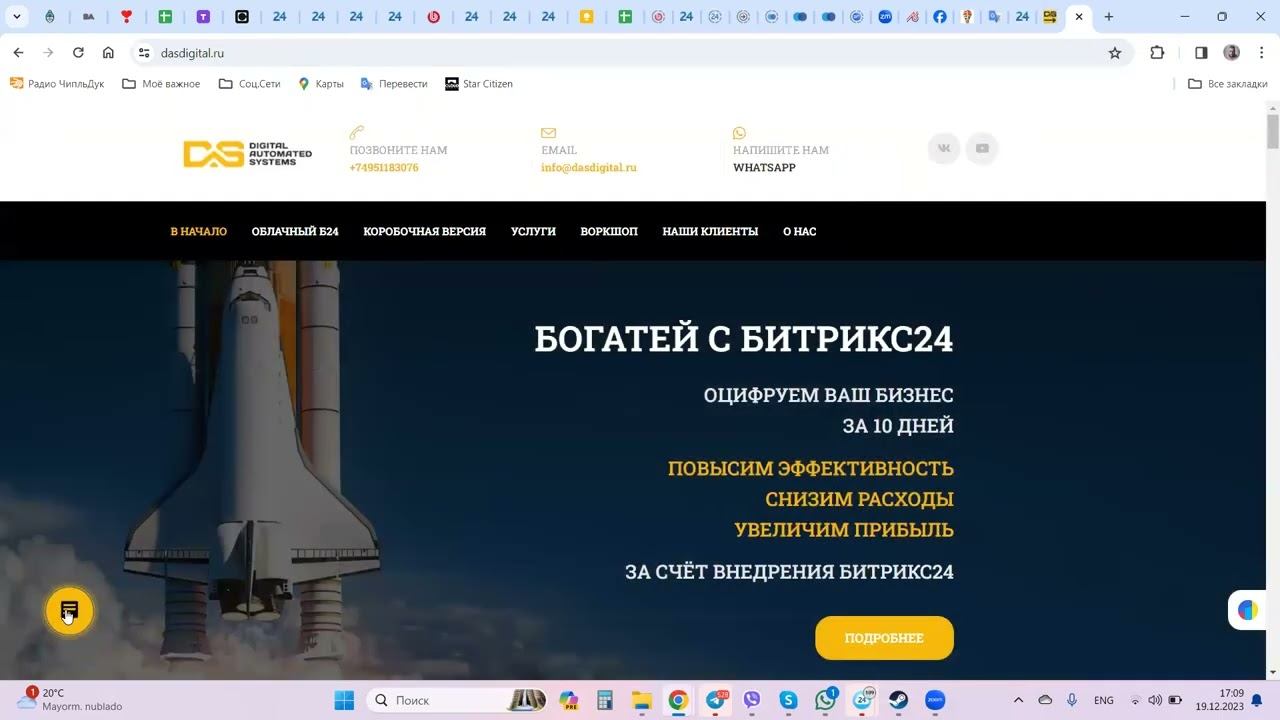Call phone number +74951183076
Viewport: 1280px width, 720px height.
tap(384, 168)
